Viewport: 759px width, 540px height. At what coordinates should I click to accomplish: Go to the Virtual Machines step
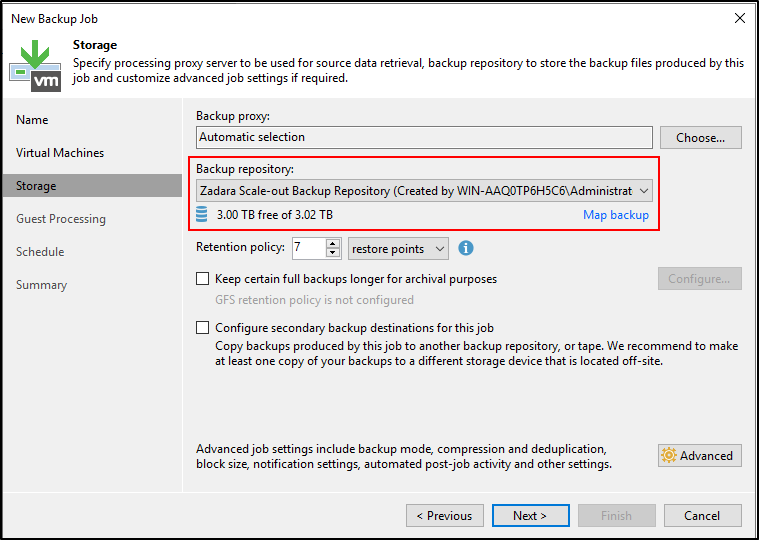point(60,153)
